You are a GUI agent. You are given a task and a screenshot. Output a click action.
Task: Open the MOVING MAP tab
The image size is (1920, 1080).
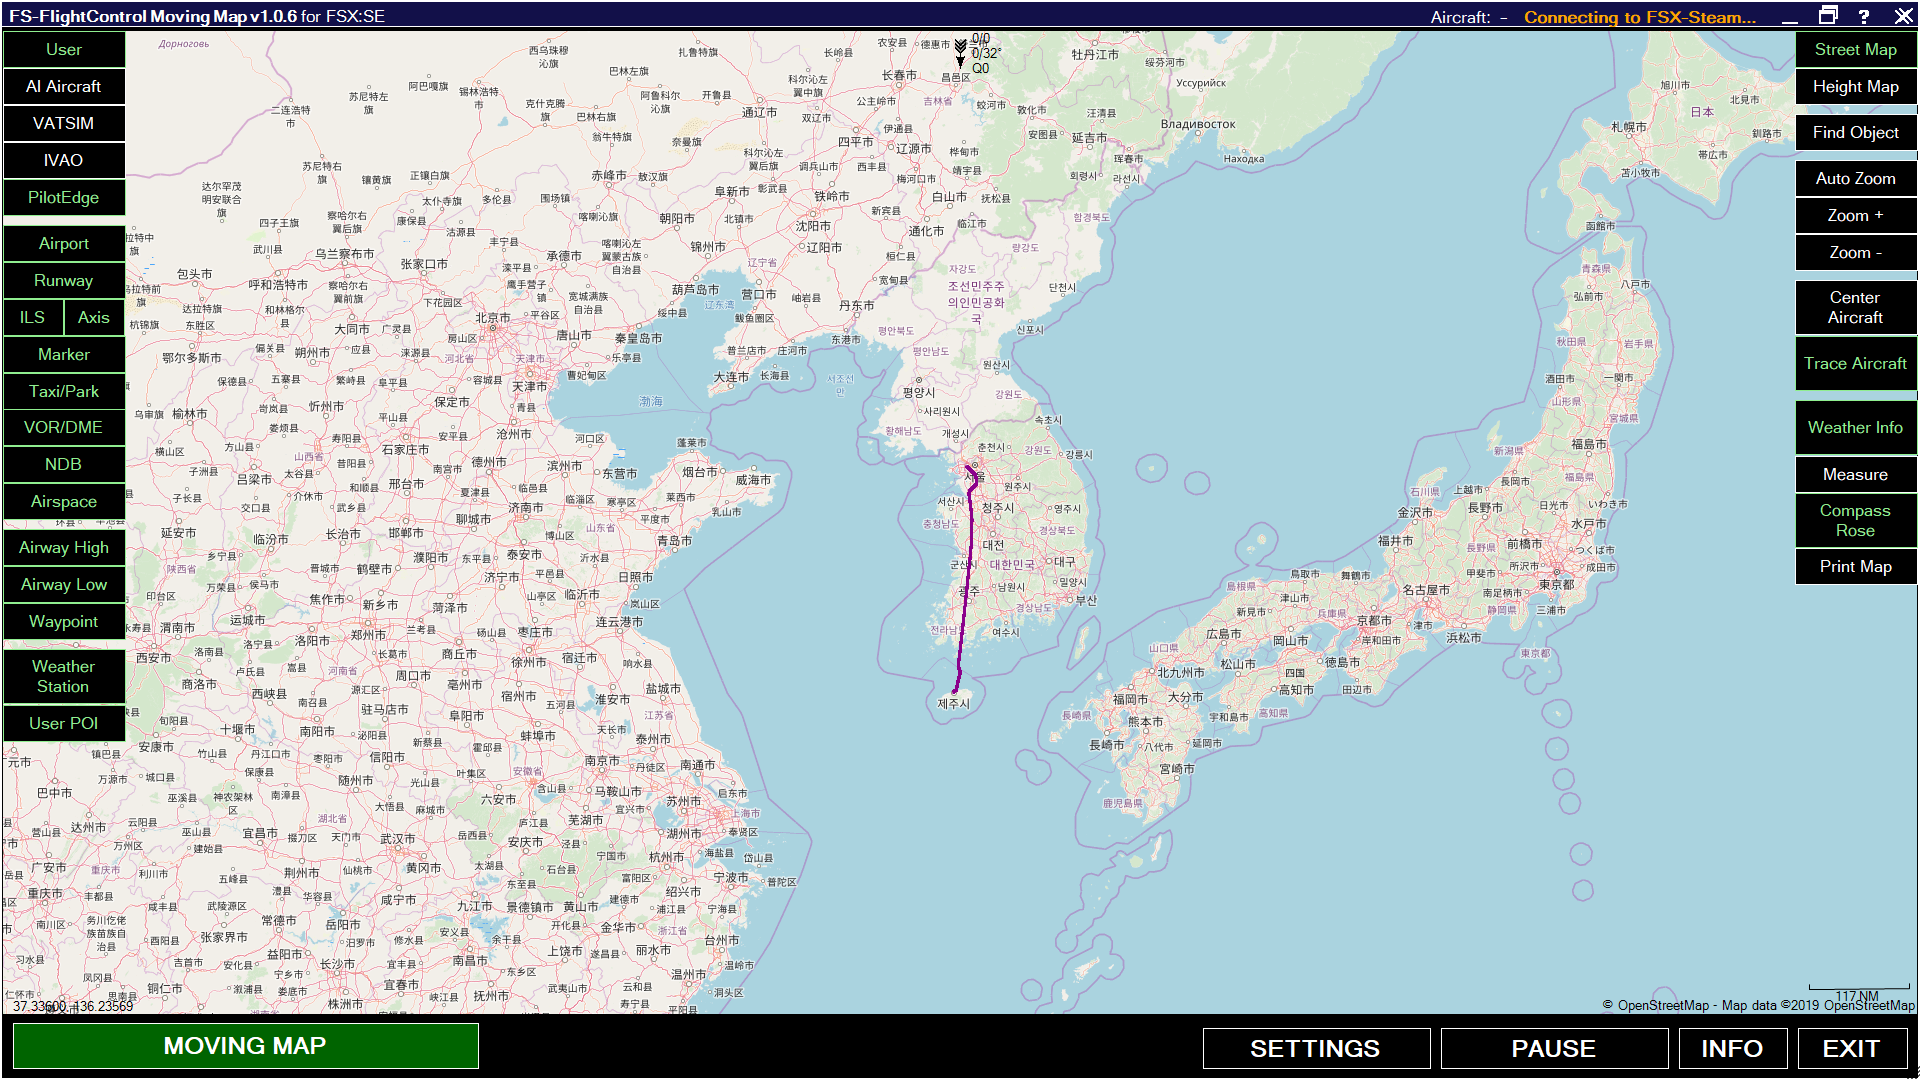coord(245,1046)
